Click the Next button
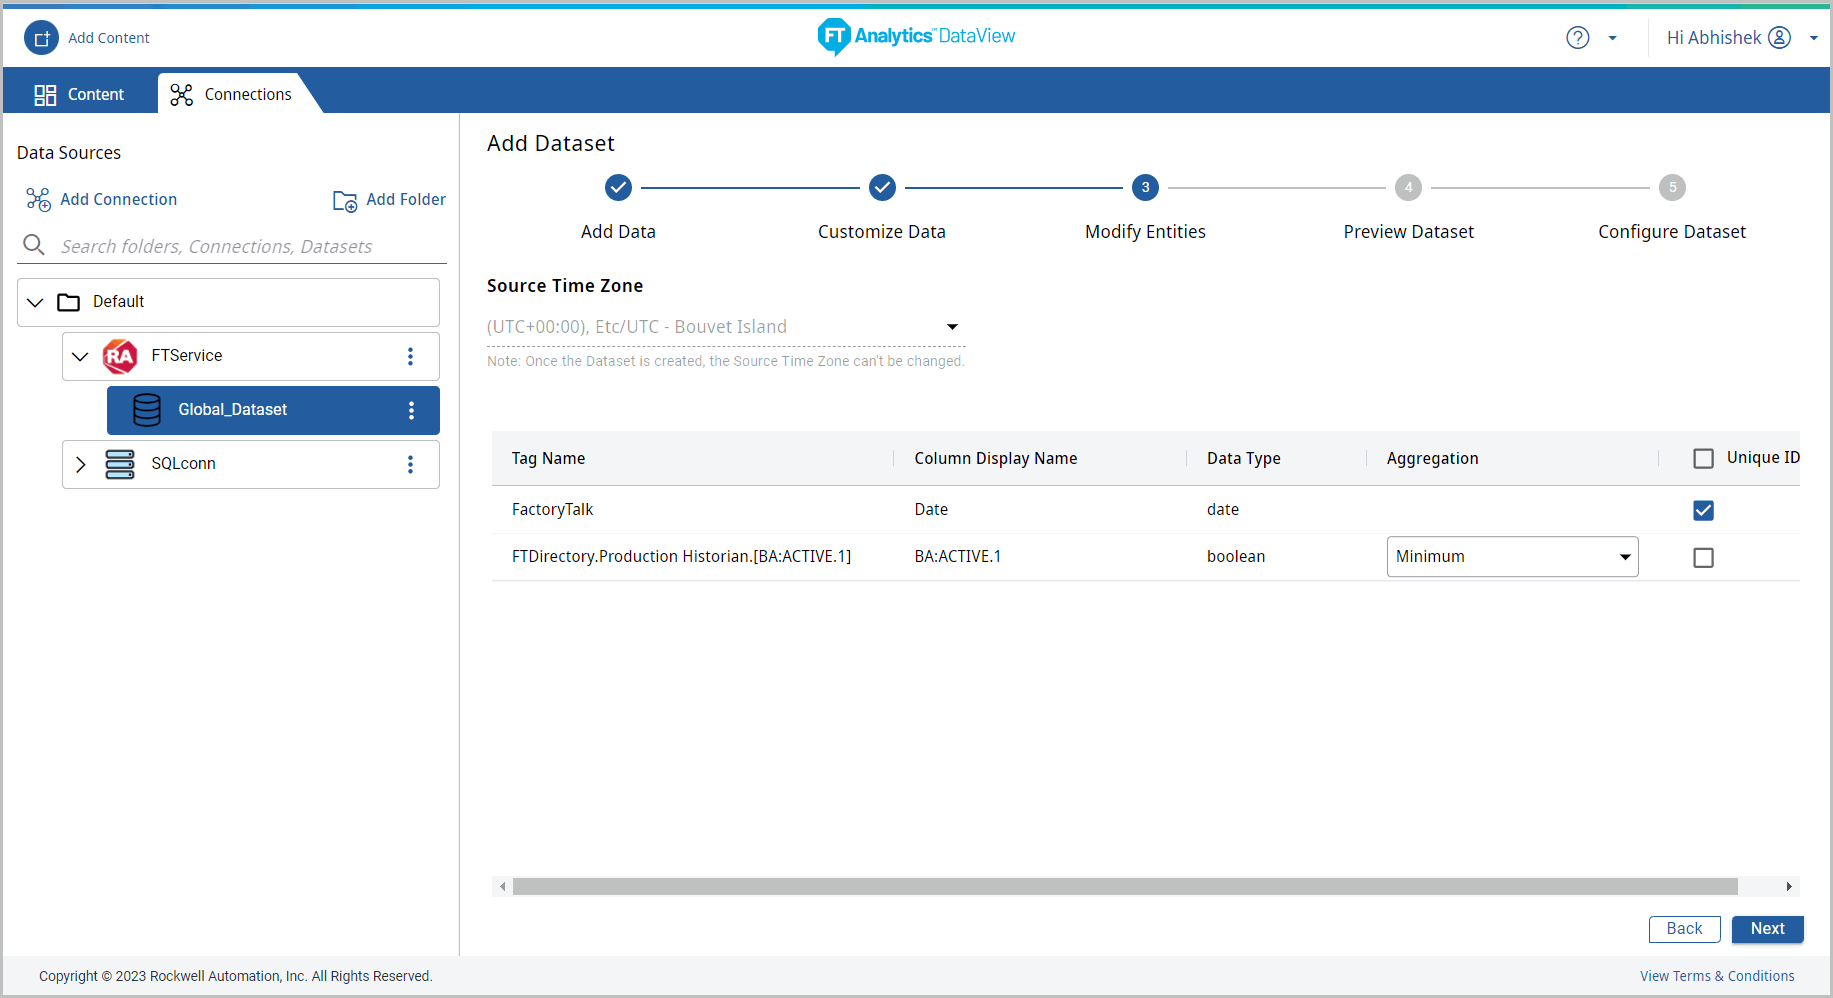Viewport: 1833px width, 998px height. (x=1767, y=929)
